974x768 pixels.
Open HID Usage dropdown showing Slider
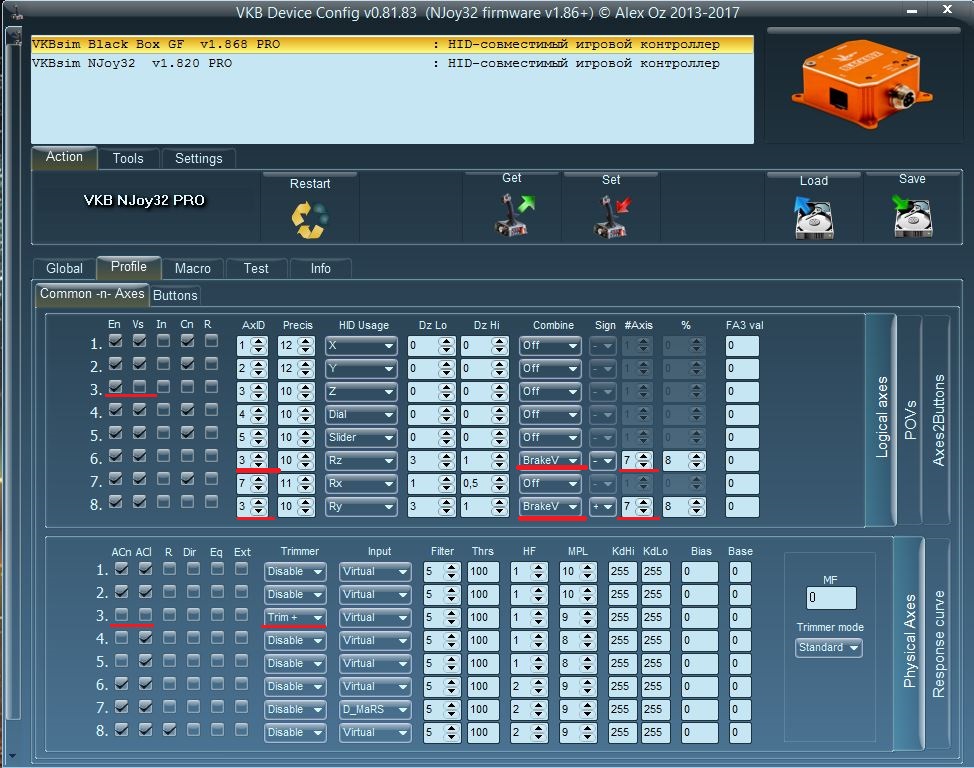pos(361,438)
